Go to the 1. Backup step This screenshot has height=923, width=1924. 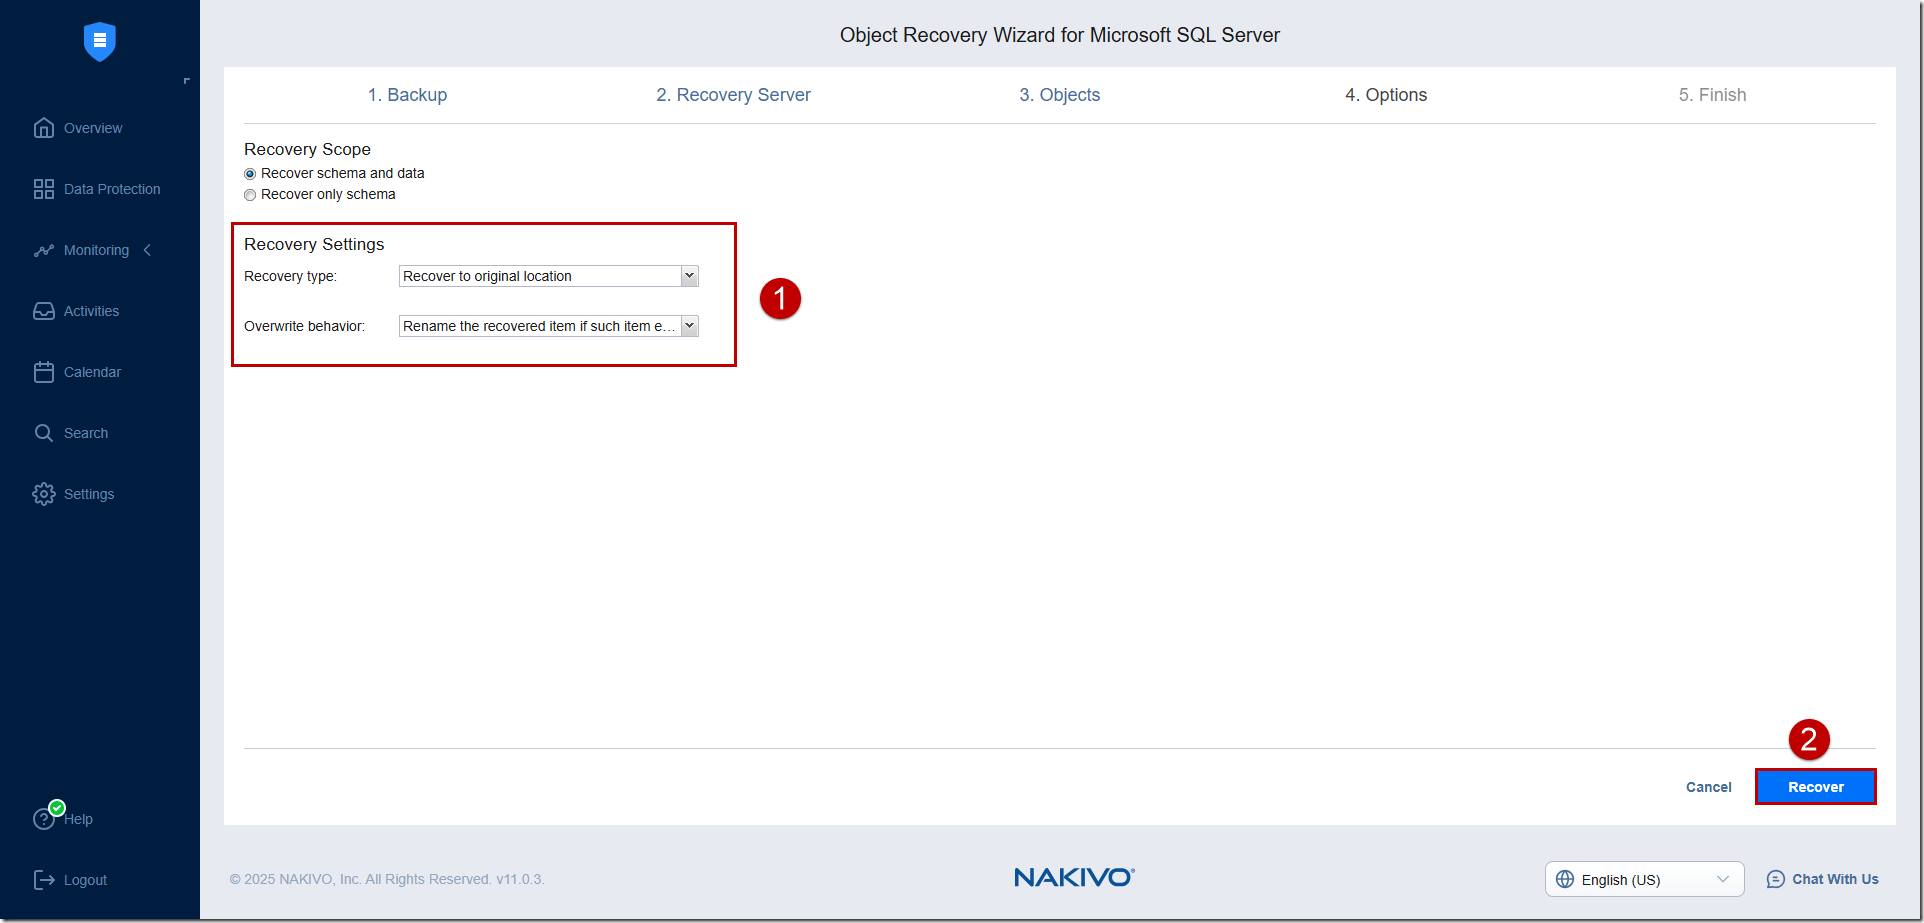pyautogui.click(x=407, y=95)
